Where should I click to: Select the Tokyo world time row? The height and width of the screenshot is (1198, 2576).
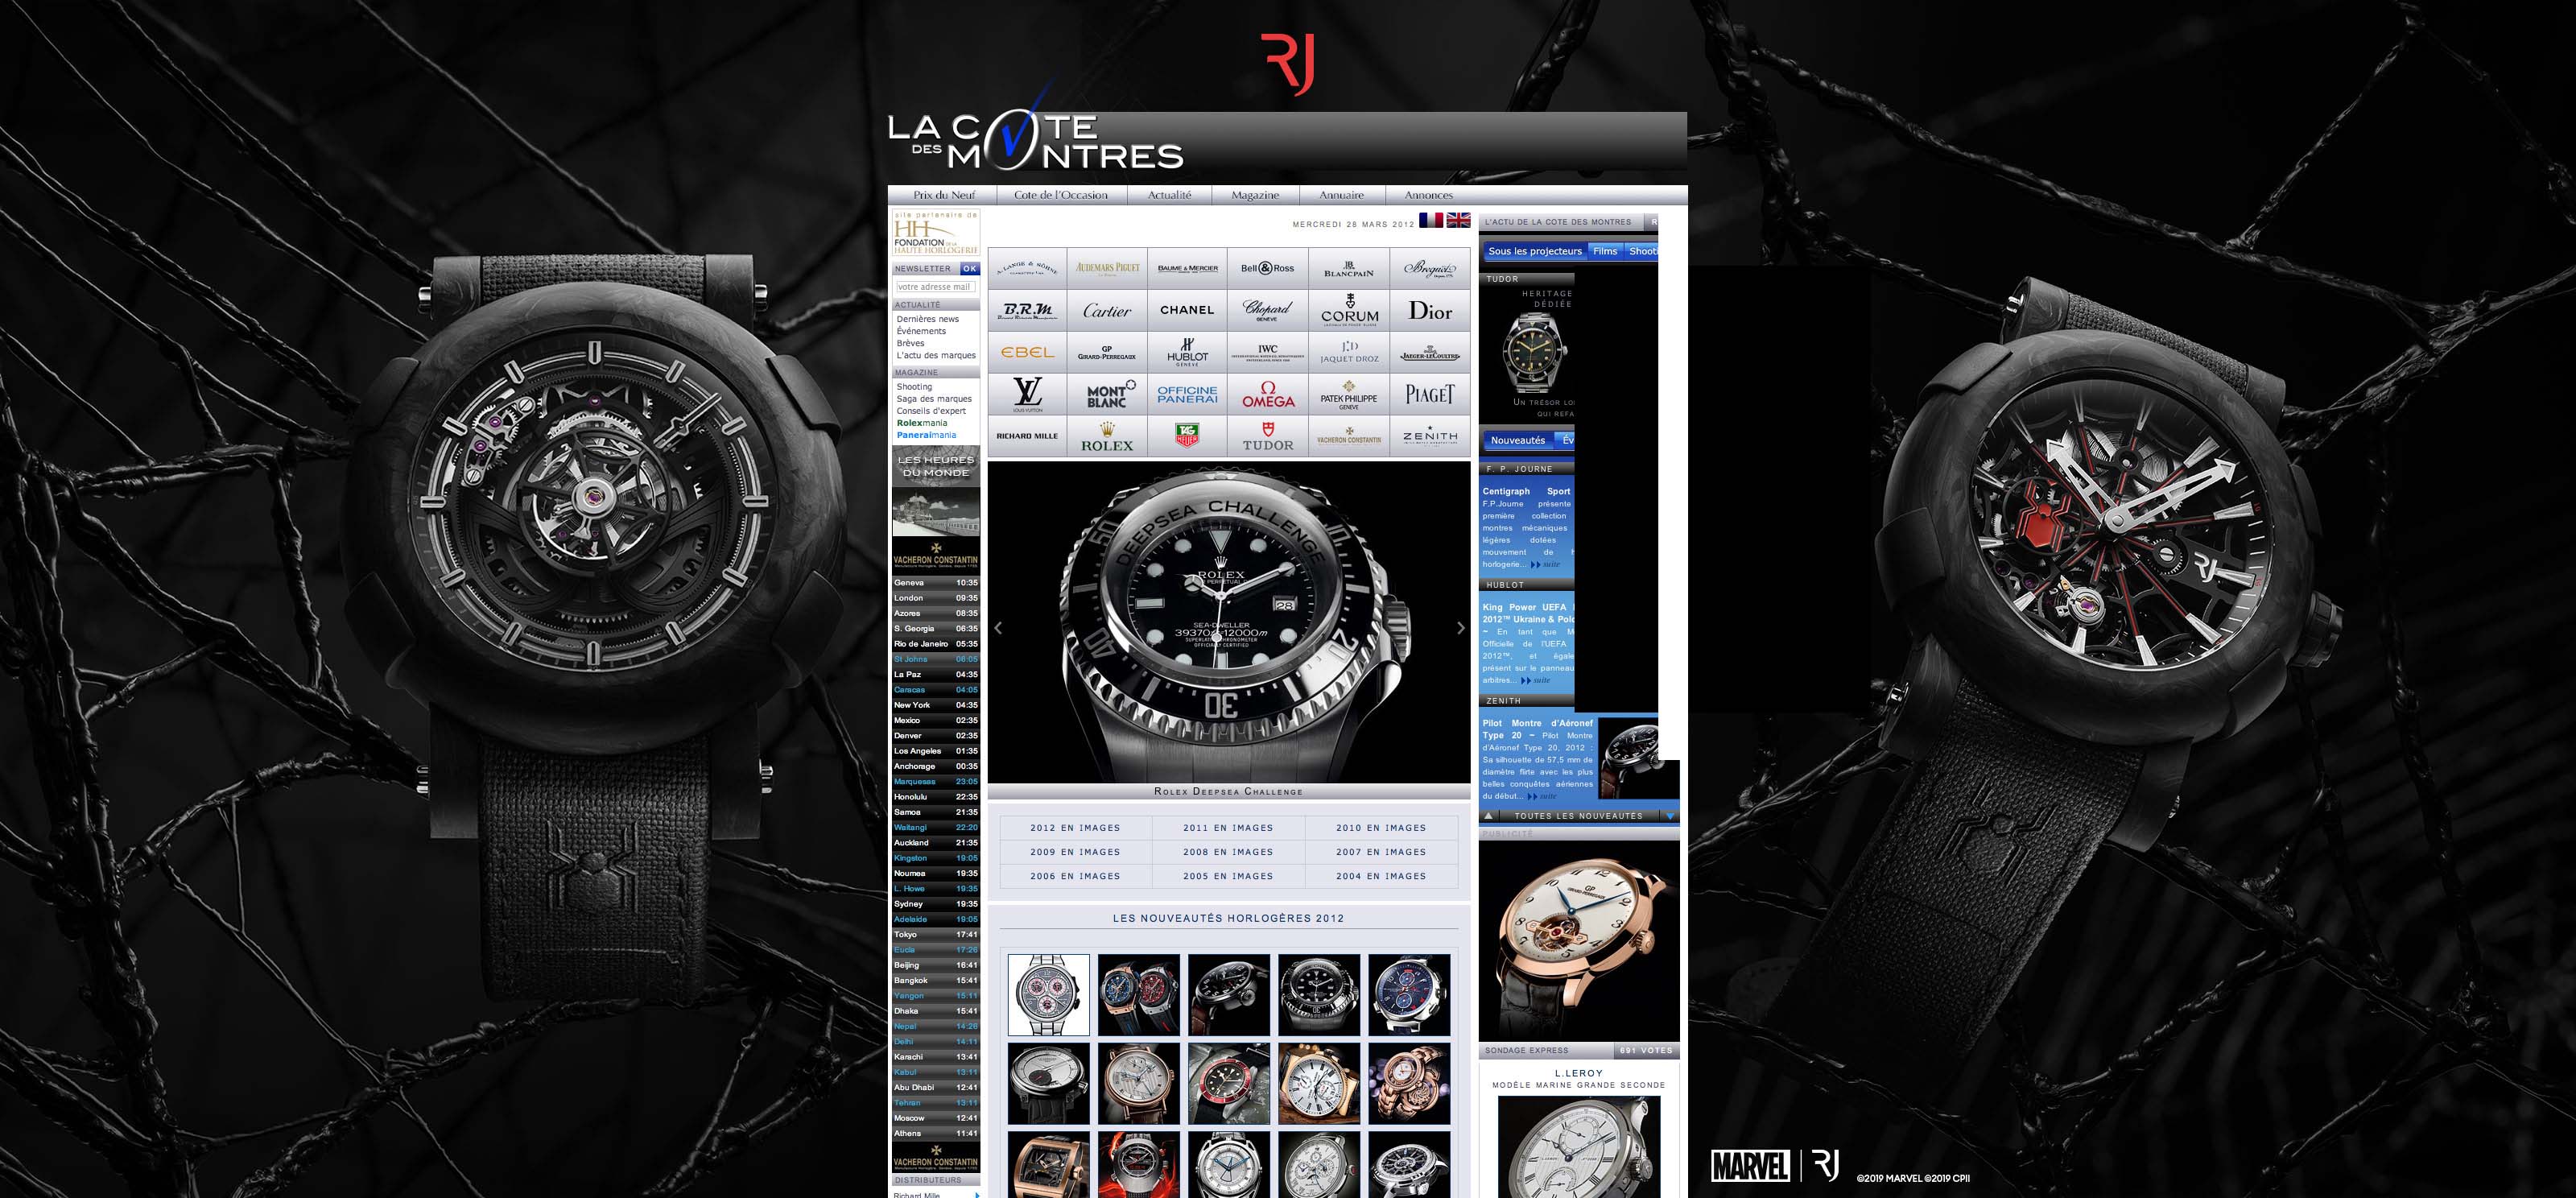935,934
